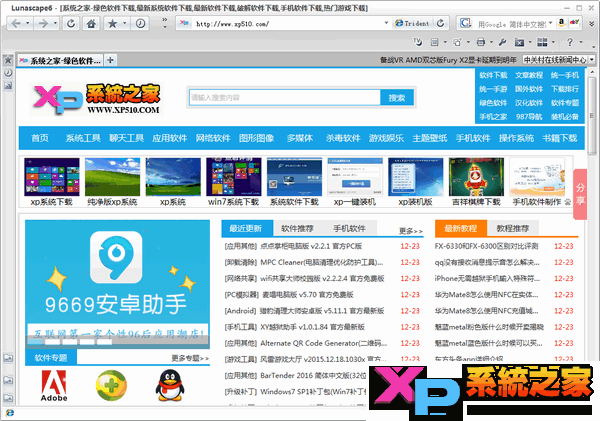
Task: Expand the back button history dropdown arrow
Action: pos(28,24)
